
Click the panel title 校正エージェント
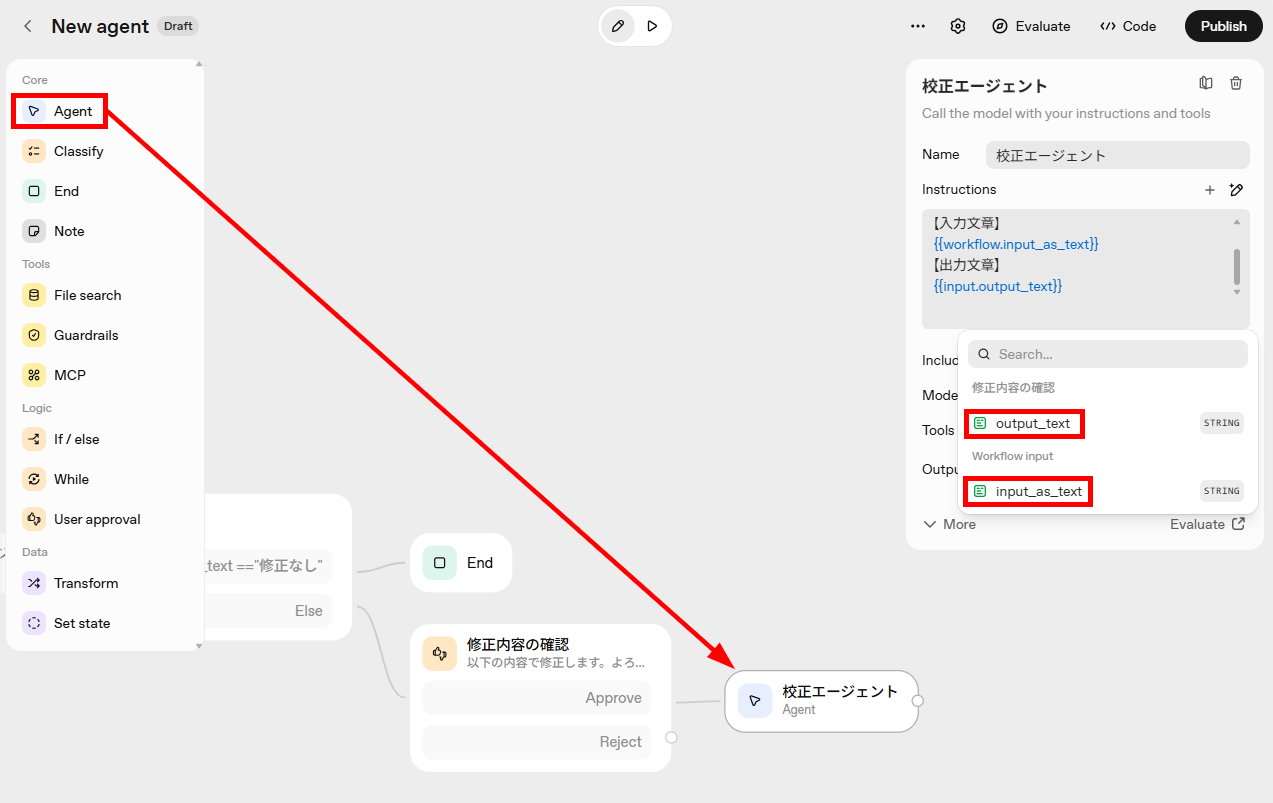984,86
